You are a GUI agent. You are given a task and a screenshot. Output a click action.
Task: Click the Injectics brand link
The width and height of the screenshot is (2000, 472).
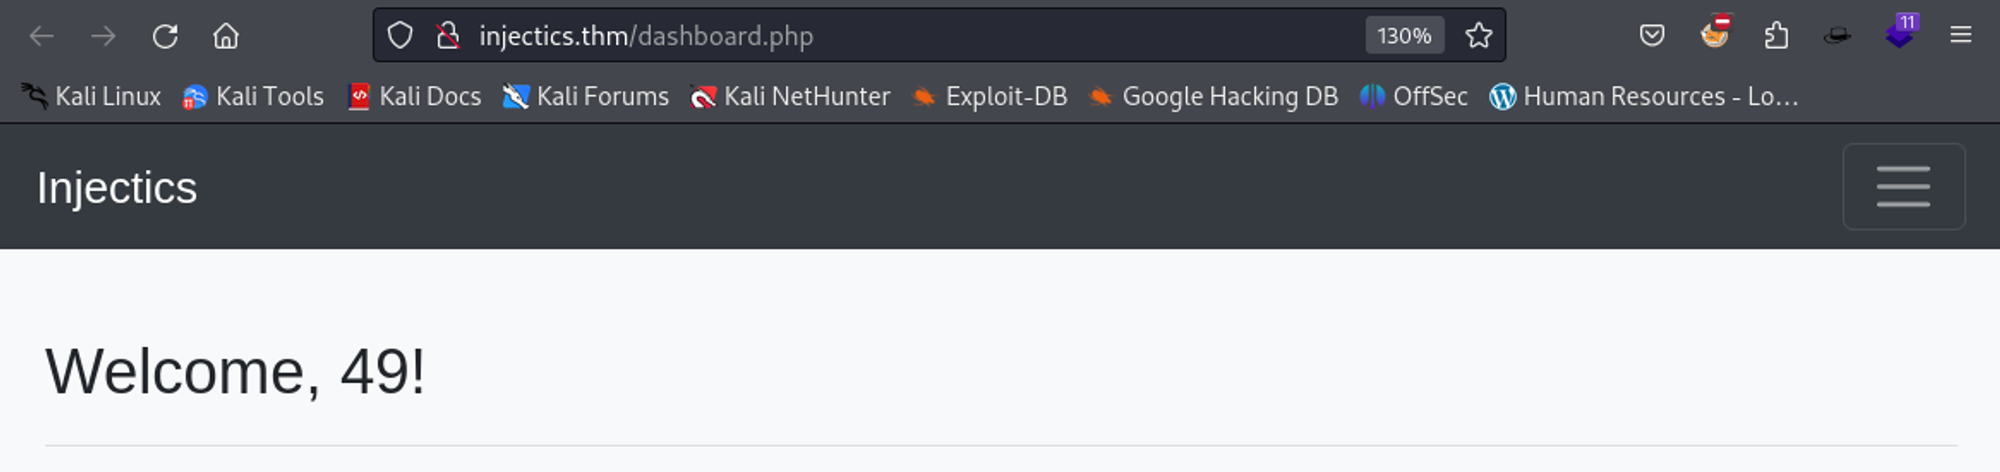117,188
